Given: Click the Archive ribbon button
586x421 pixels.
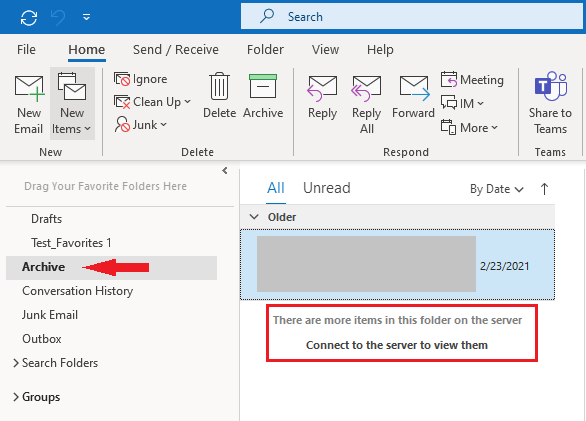Looking at the screenshot, I should coord(263,96).
